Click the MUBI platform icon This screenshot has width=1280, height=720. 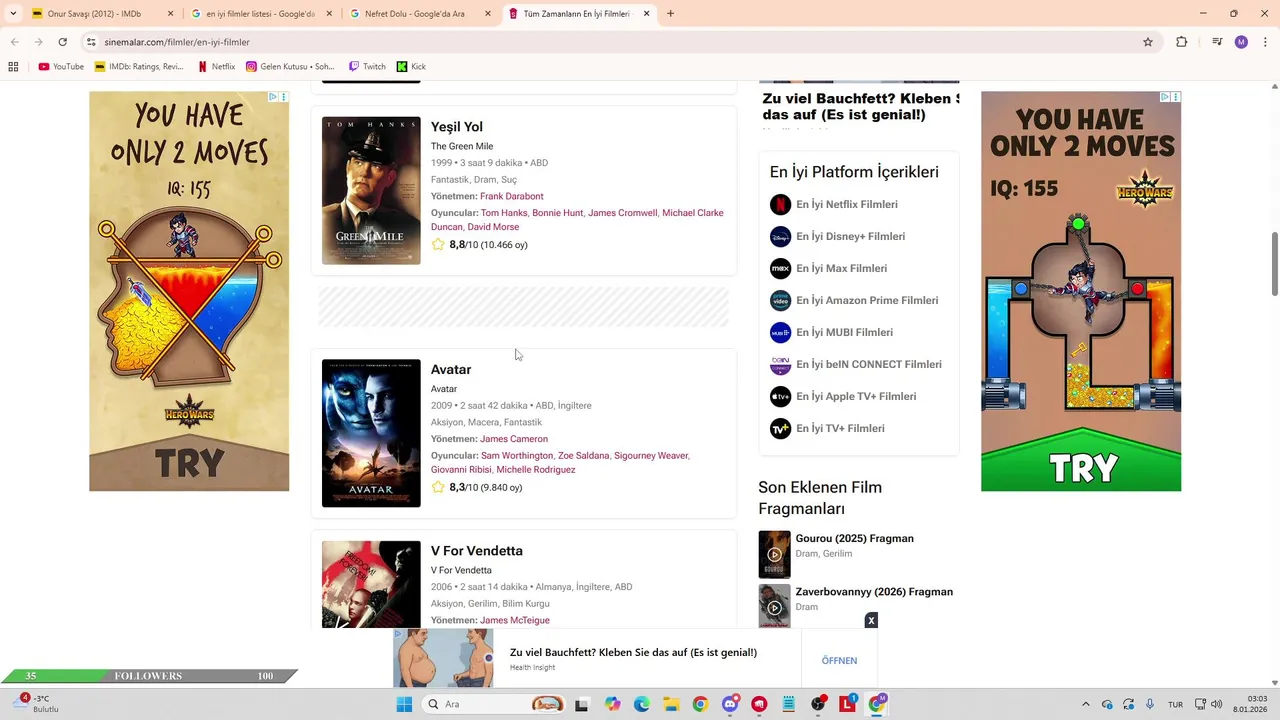780,332
